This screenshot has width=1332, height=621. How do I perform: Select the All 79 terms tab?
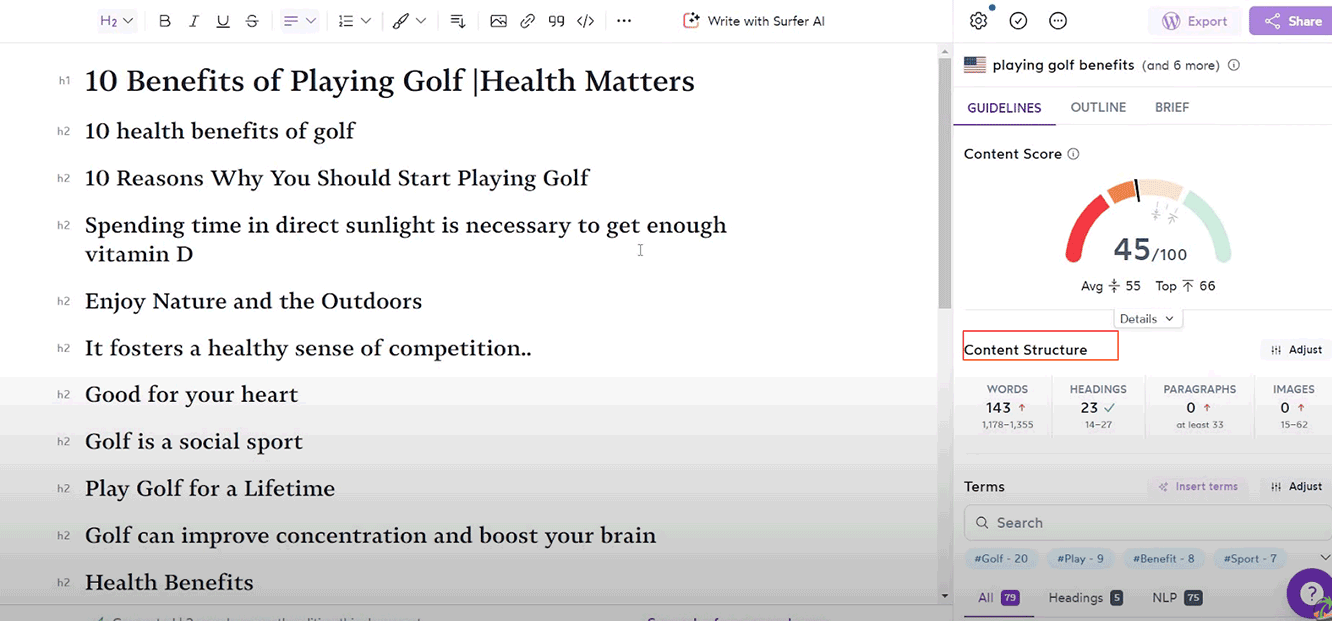997,598
